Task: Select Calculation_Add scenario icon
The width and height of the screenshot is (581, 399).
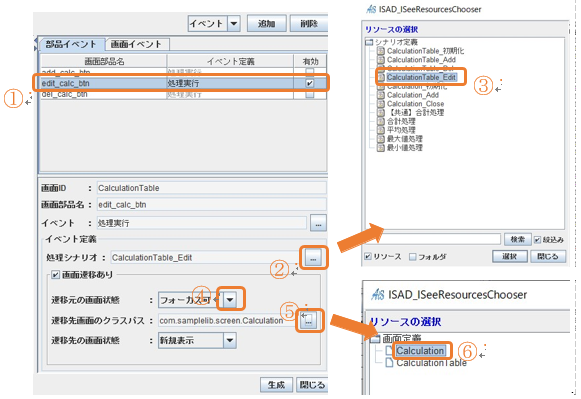Action: point(381,95)
